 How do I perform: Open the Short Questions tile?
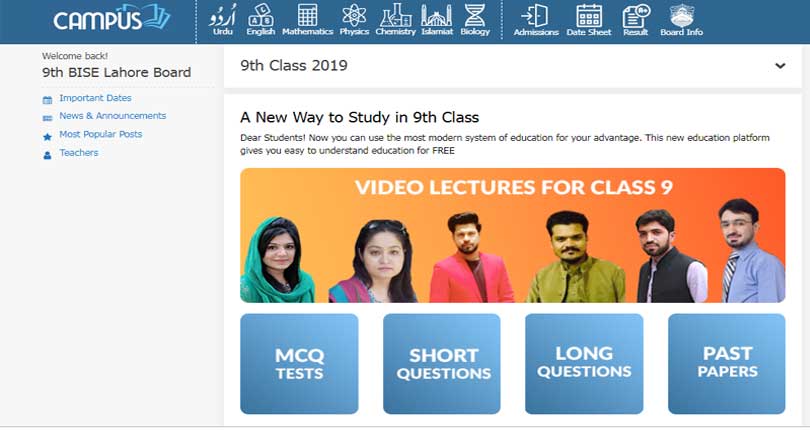click(442, 364)
